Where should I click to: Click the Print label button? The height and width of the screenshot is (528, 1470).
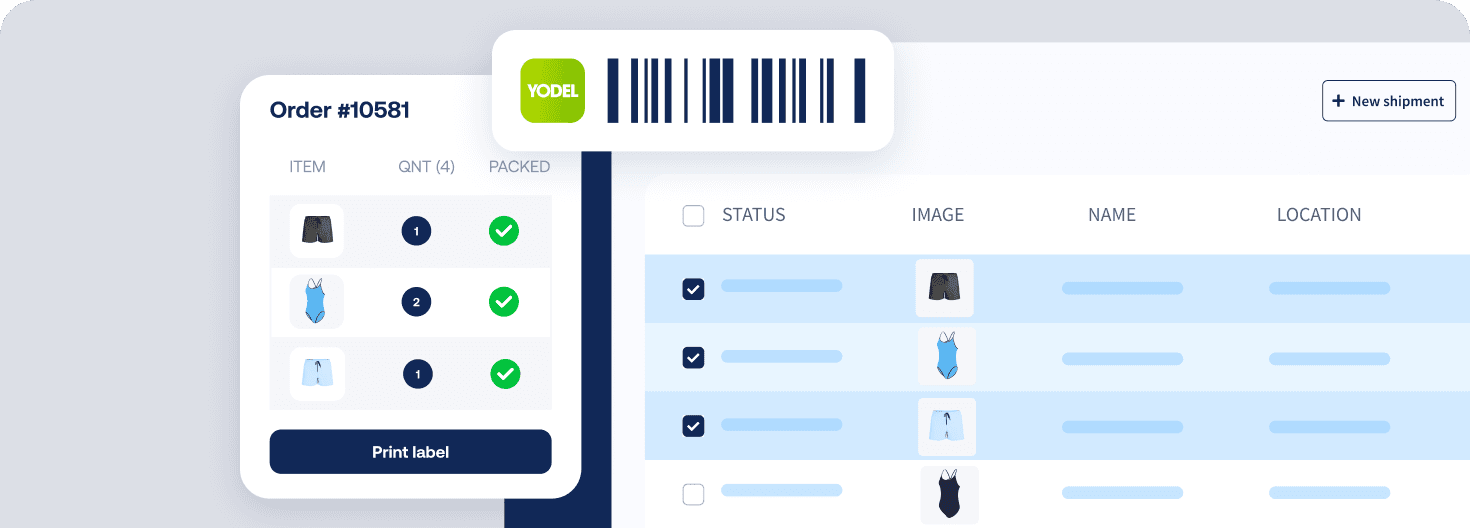(x=410, y=452)
